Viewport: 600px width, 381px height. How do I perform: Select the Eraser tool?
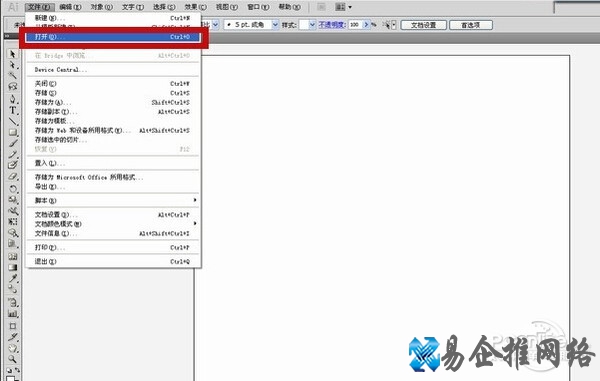point(13,176)
